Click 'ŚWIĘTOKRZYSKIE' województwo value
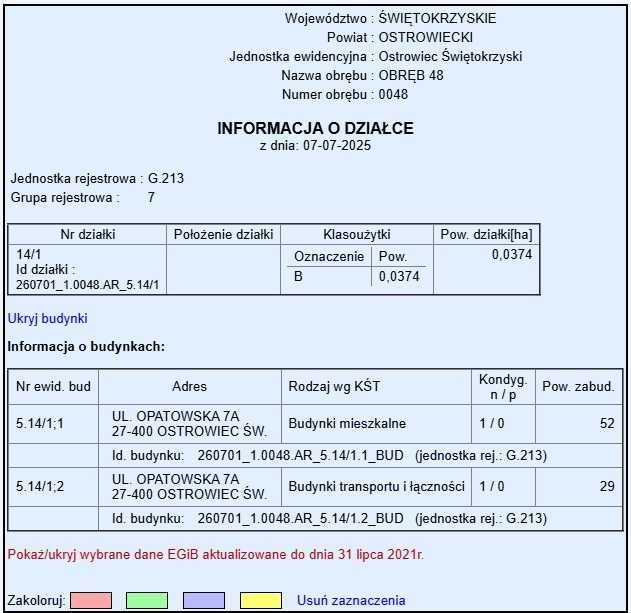 (437, 18)
